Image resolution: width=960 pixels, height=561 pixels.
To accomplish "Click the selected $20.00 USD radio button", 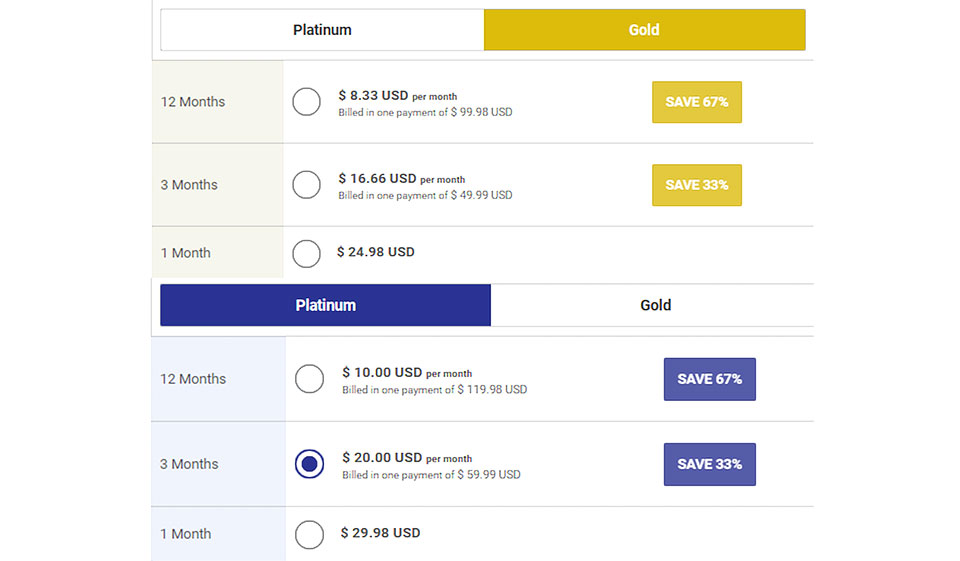I will 310,464.
